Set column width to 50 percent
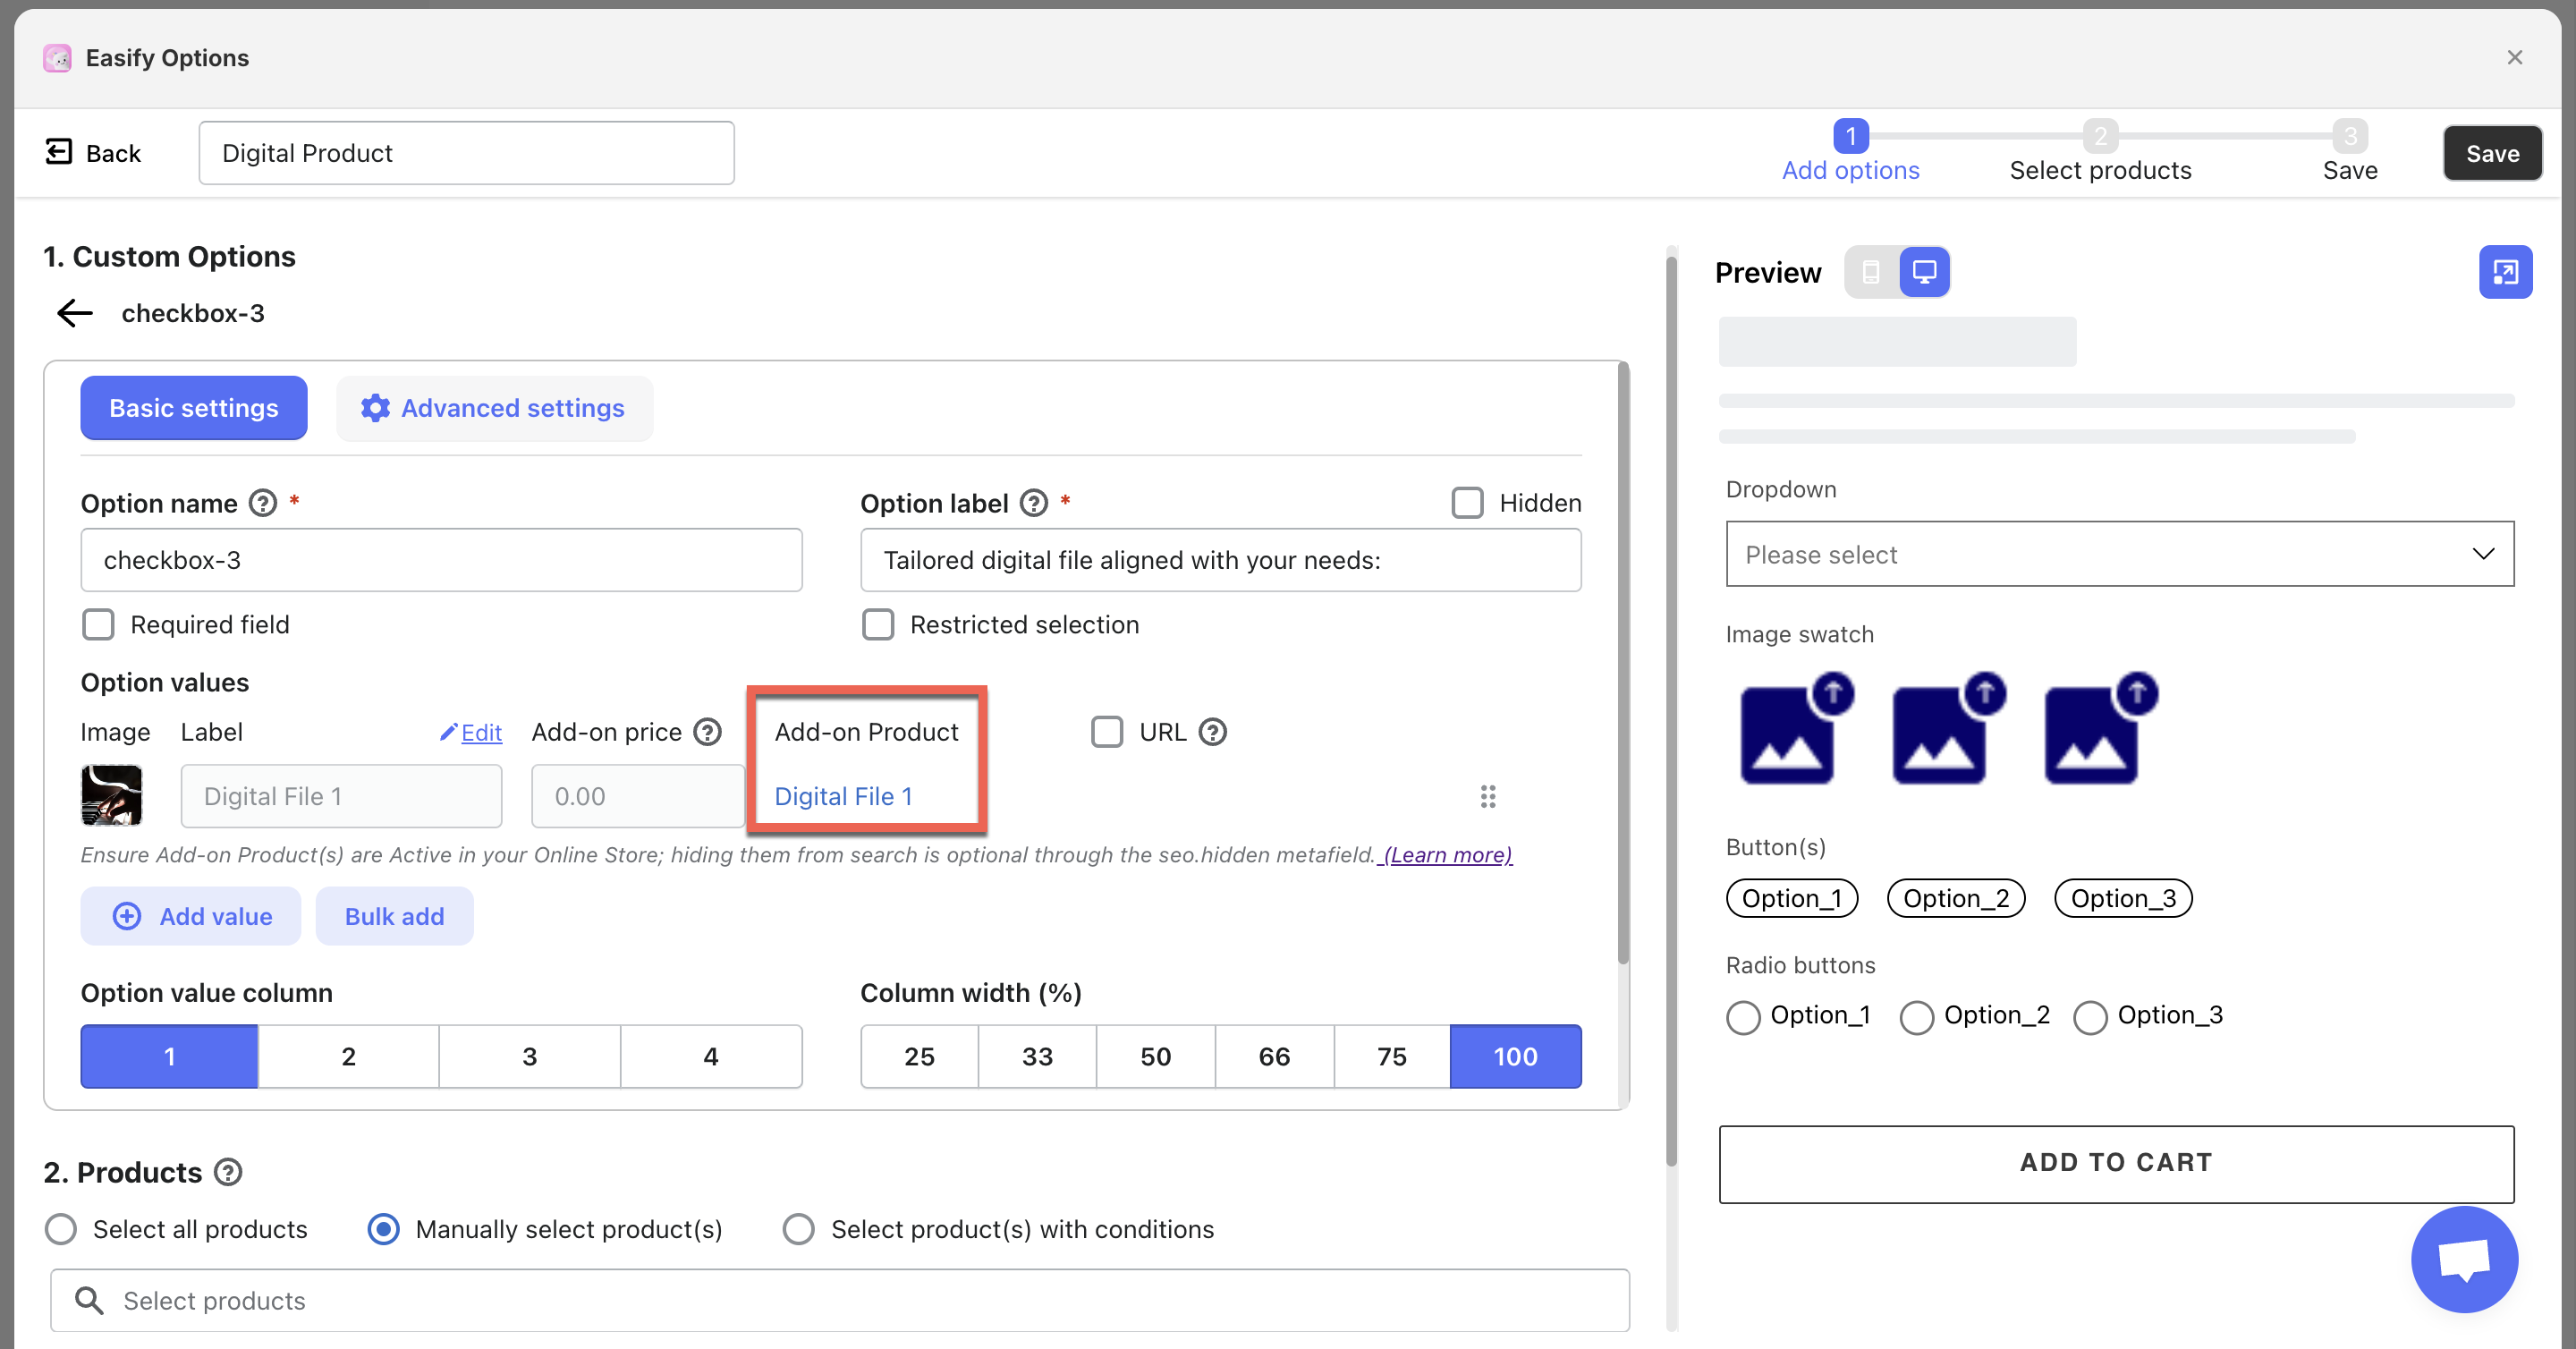Viewport: 2576px width, 1349px height. (1155, 1056)
